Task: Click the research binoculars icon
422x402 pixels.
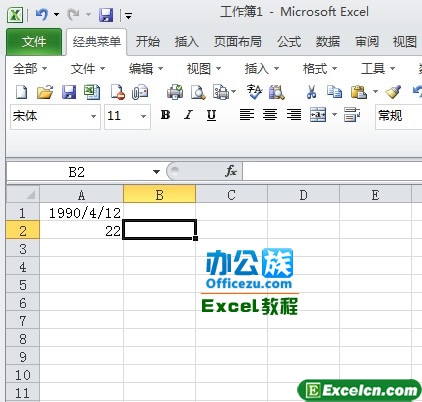Action: click(x=277, y=92)
